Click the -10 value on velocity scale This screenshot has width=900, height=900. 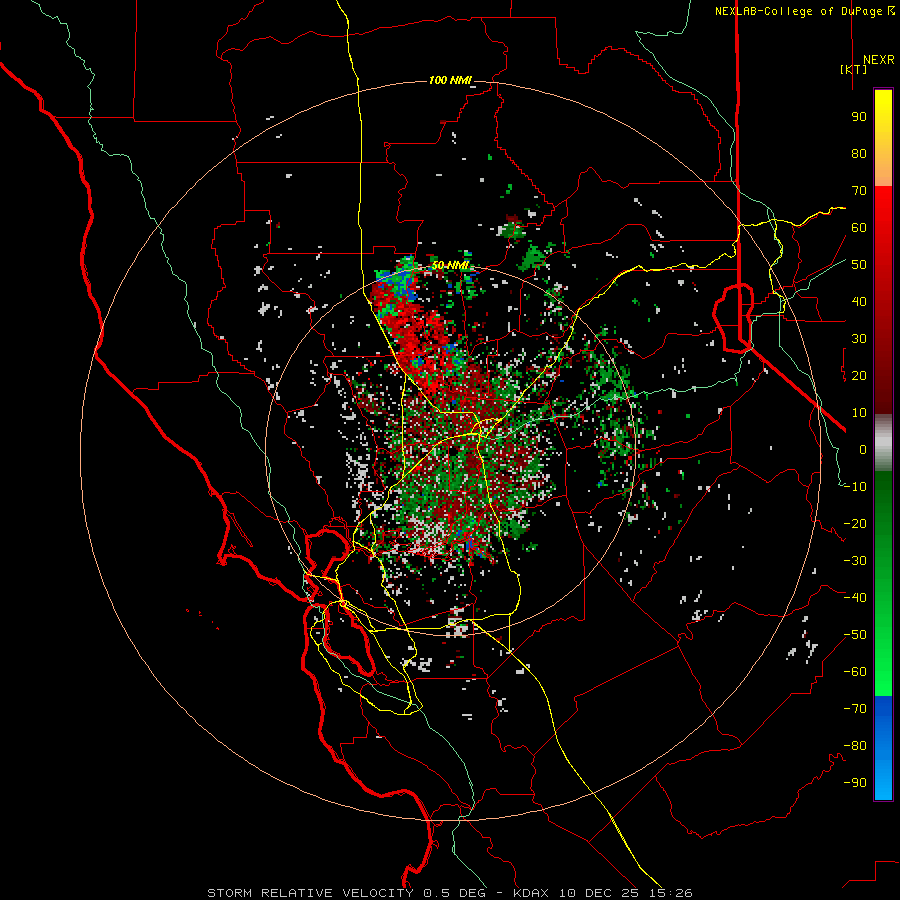(855, 487)
